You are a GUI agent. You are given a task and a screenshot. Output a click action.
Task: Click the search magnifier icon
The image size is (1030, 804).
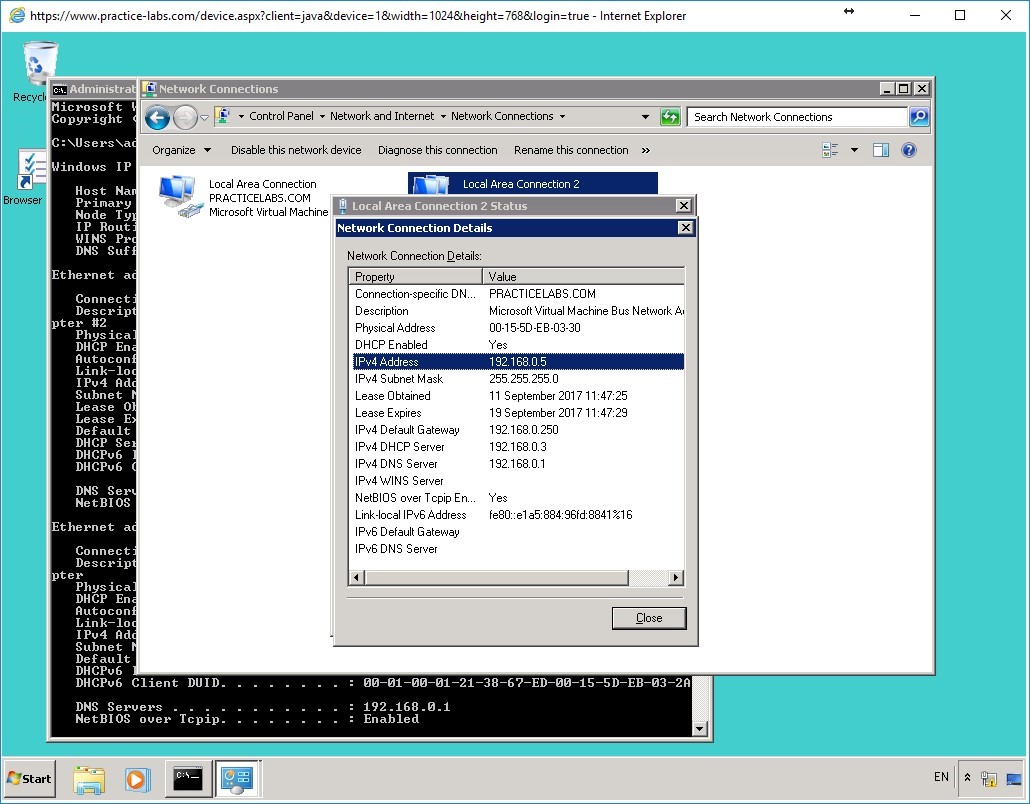pyautogui.click(x=917, y=117)
